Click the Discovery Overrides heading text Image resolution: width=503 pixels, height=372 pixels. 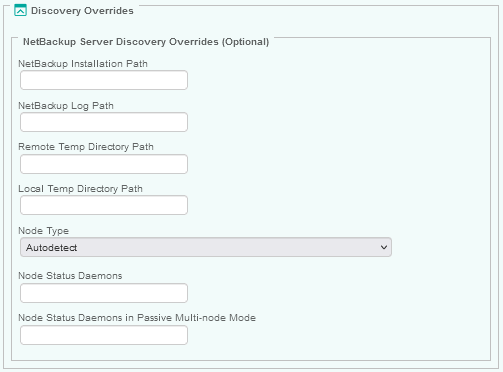(x=82, y=11)
